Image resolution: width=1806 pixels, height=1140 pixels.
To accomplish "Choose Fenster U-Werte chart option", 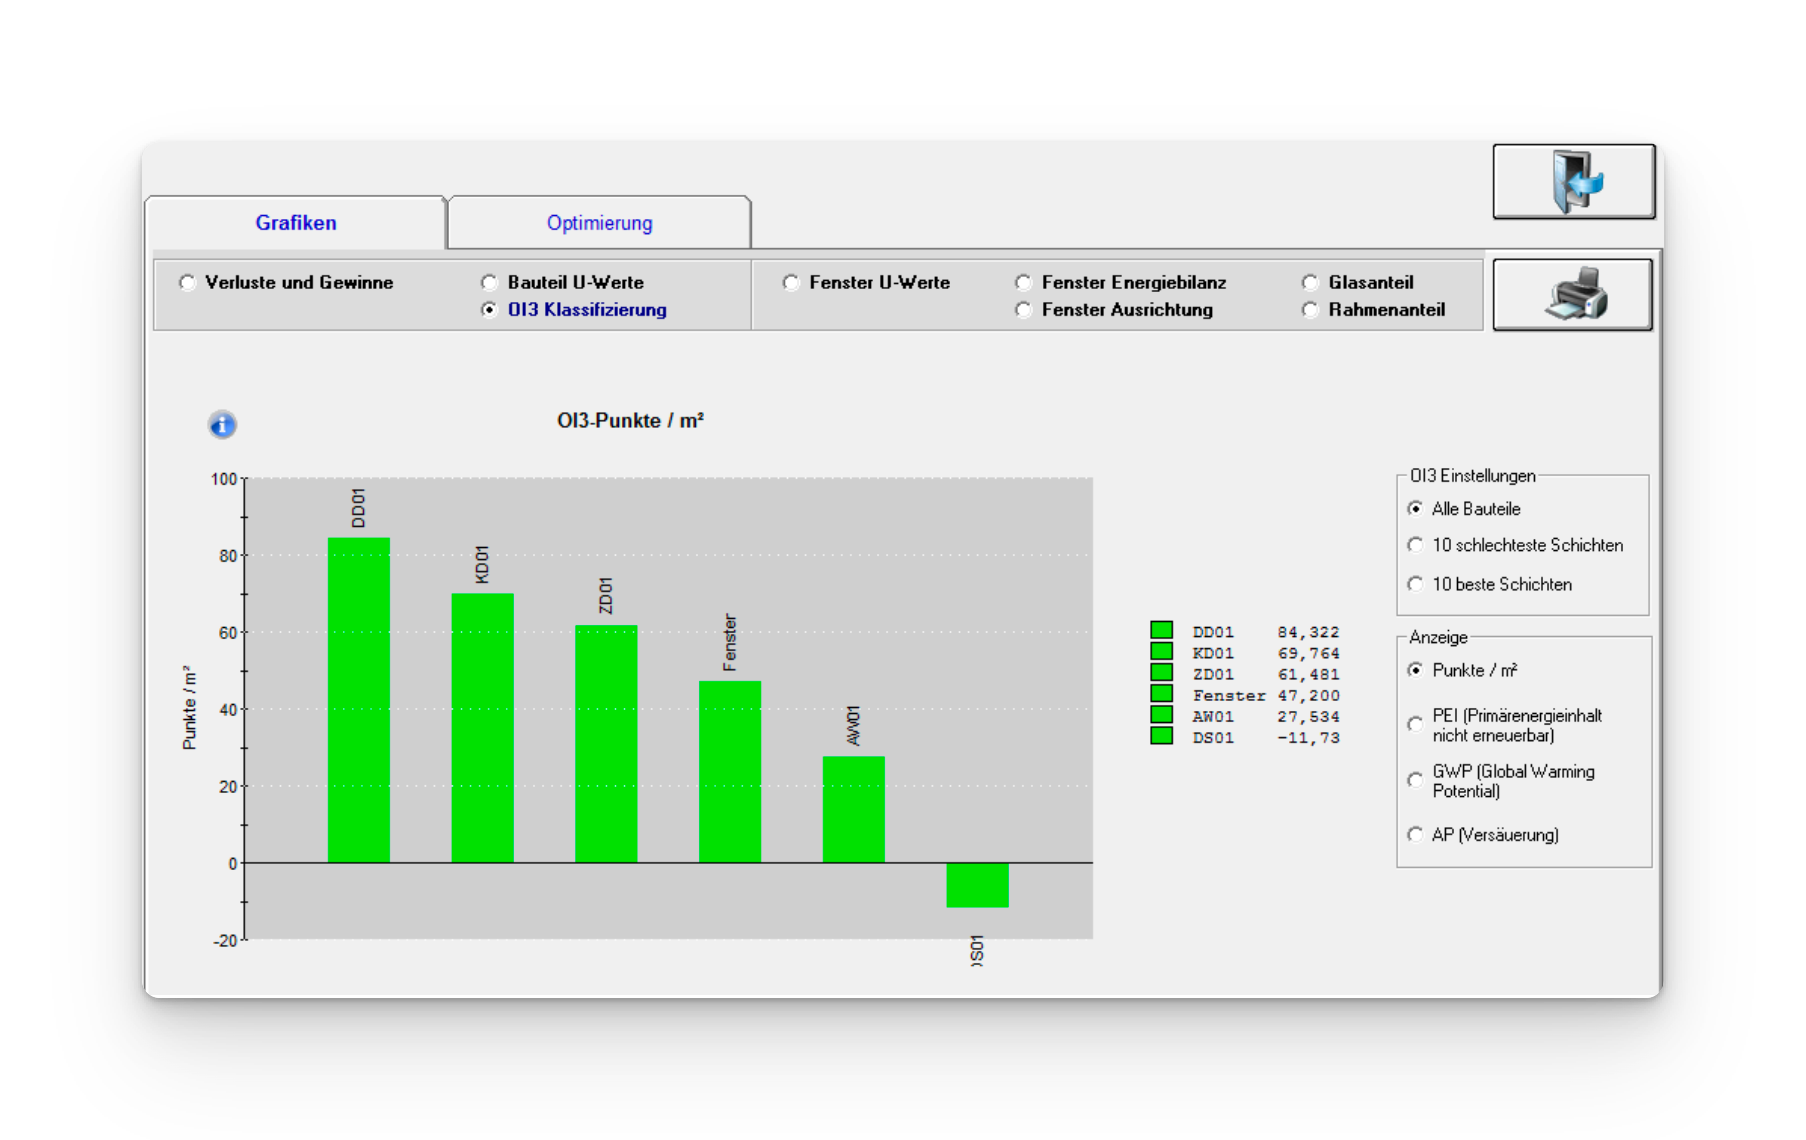I will 791,283.
